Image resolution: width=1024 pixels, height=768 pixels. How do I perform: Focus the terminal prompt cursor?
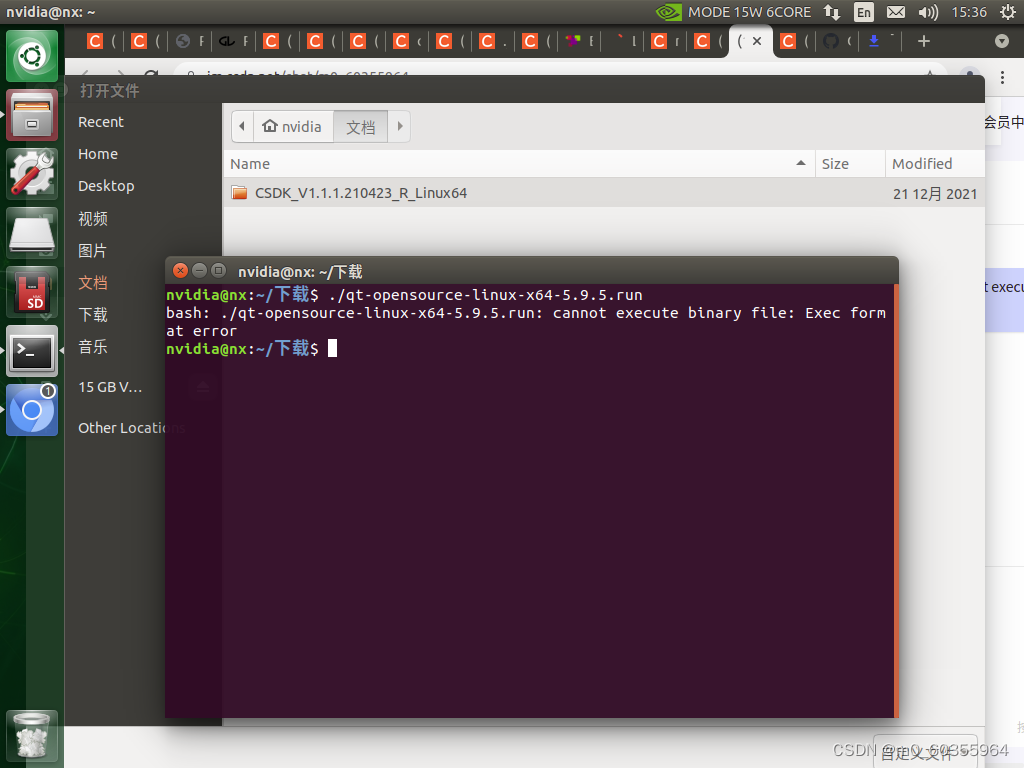(332, 348)
